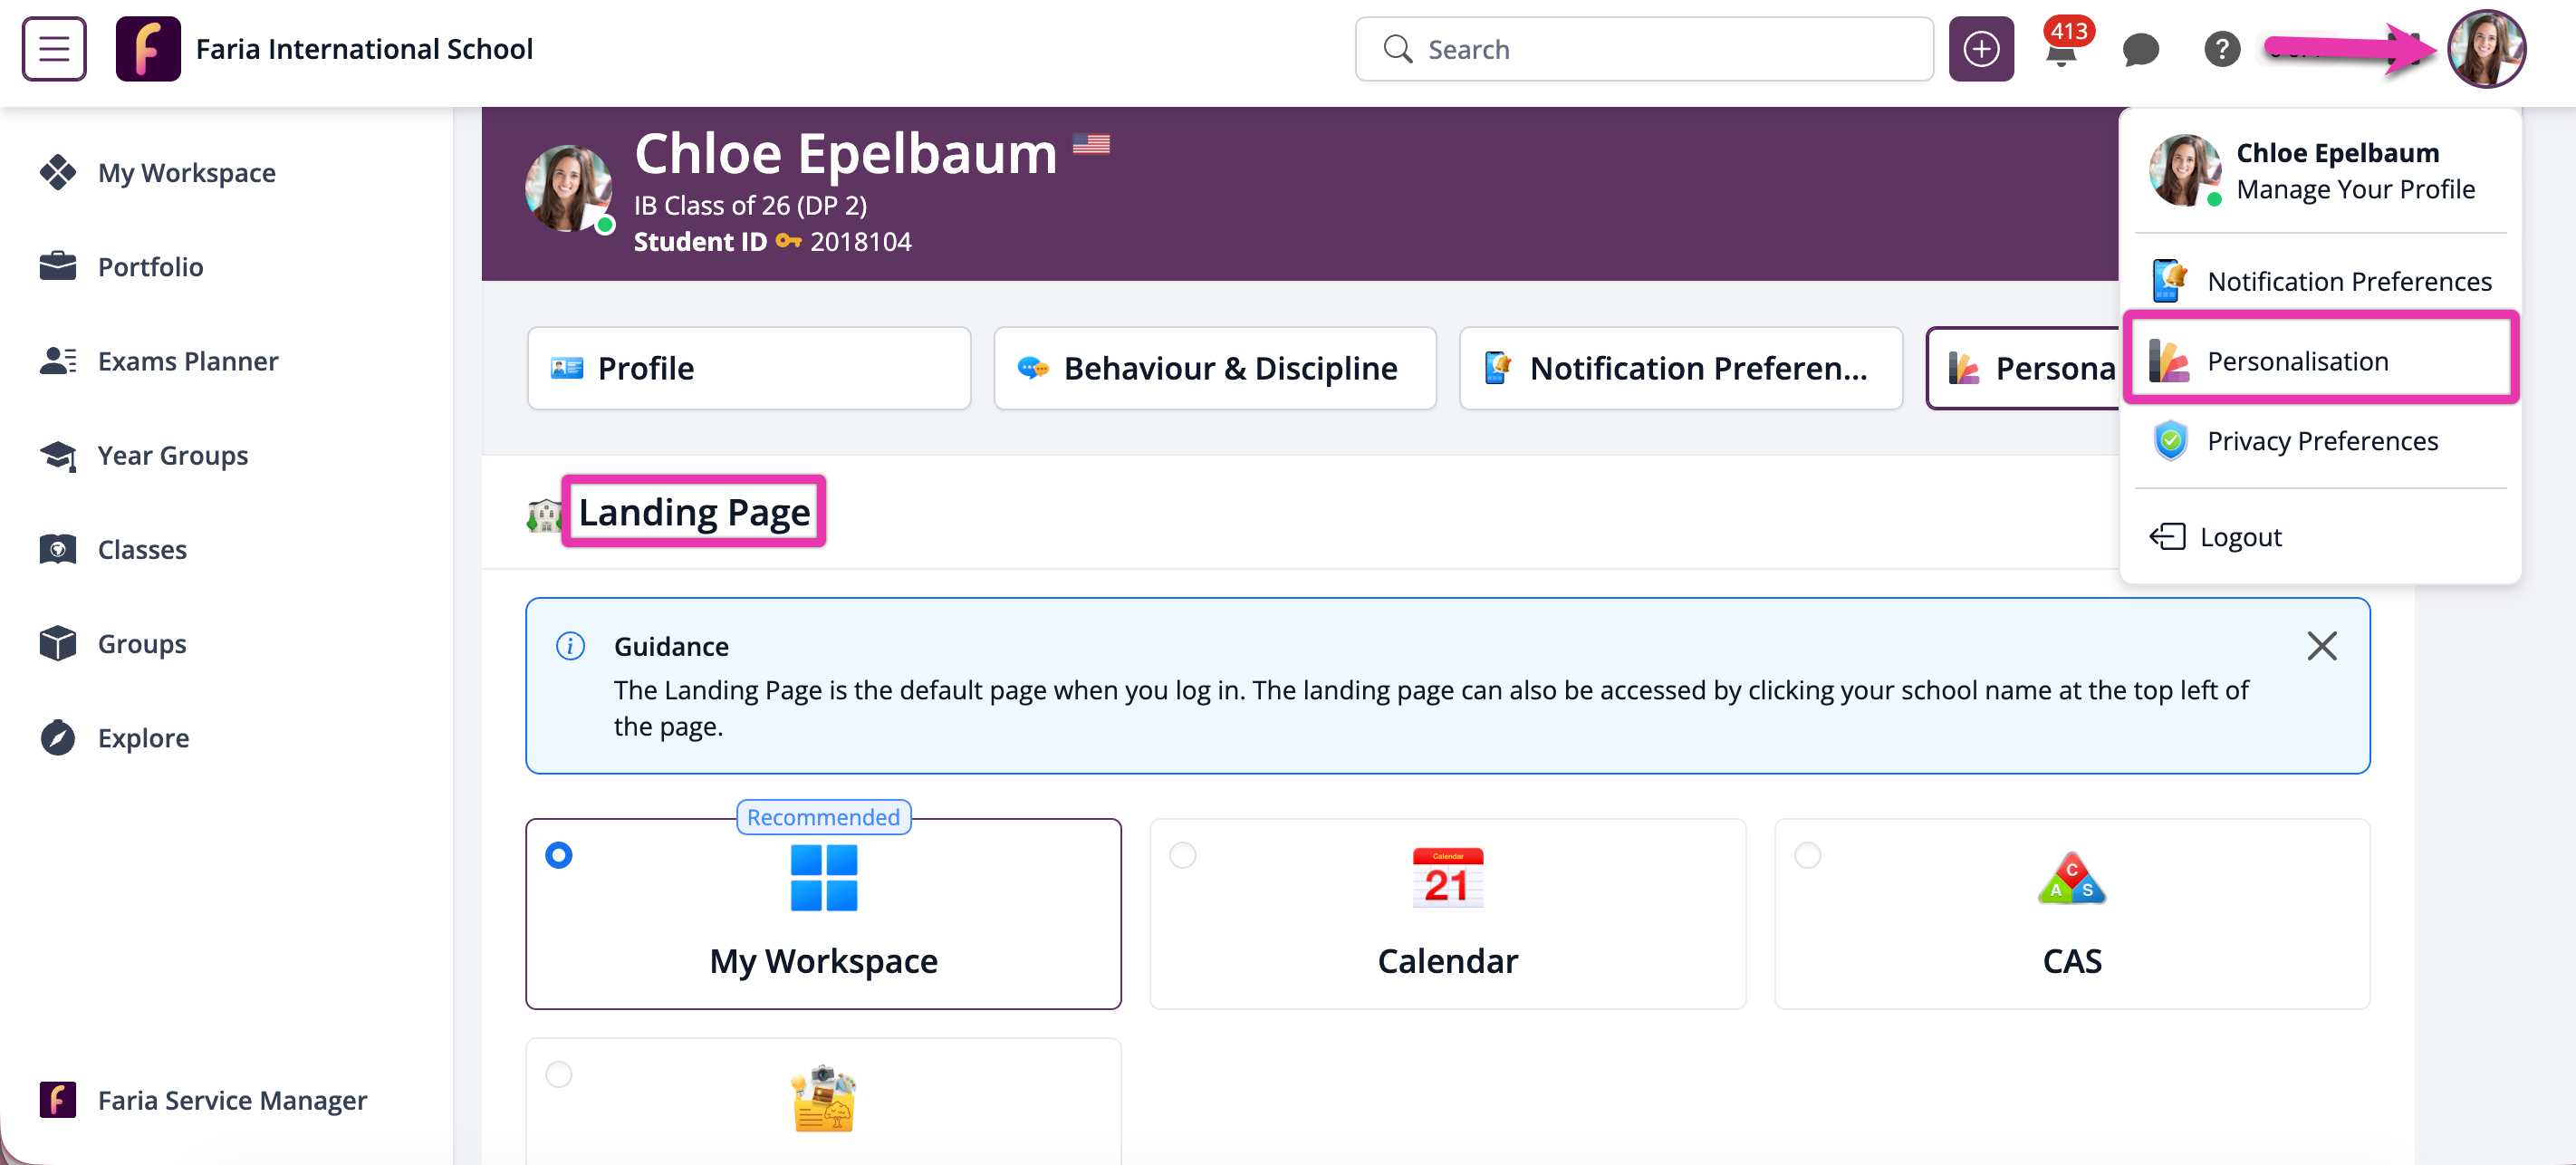Open Explore from the sidebar

coord(142,738)
